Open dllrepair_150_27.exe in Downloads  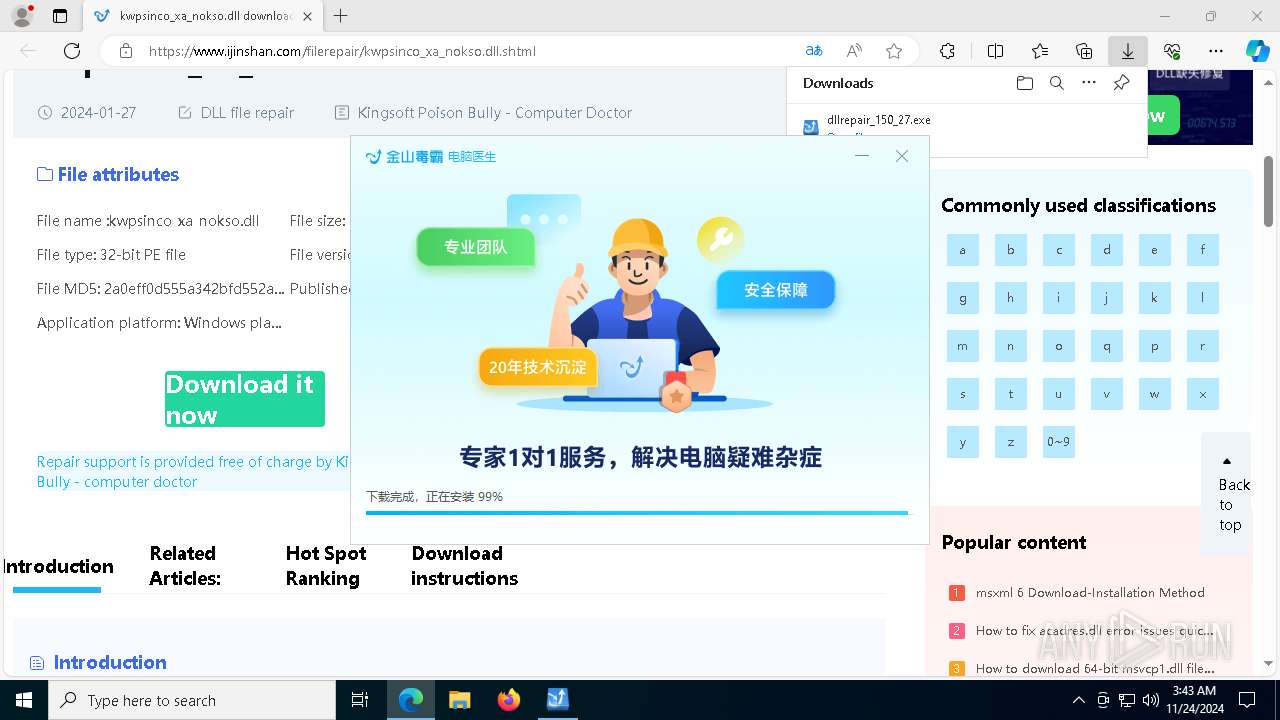point(878,120)
